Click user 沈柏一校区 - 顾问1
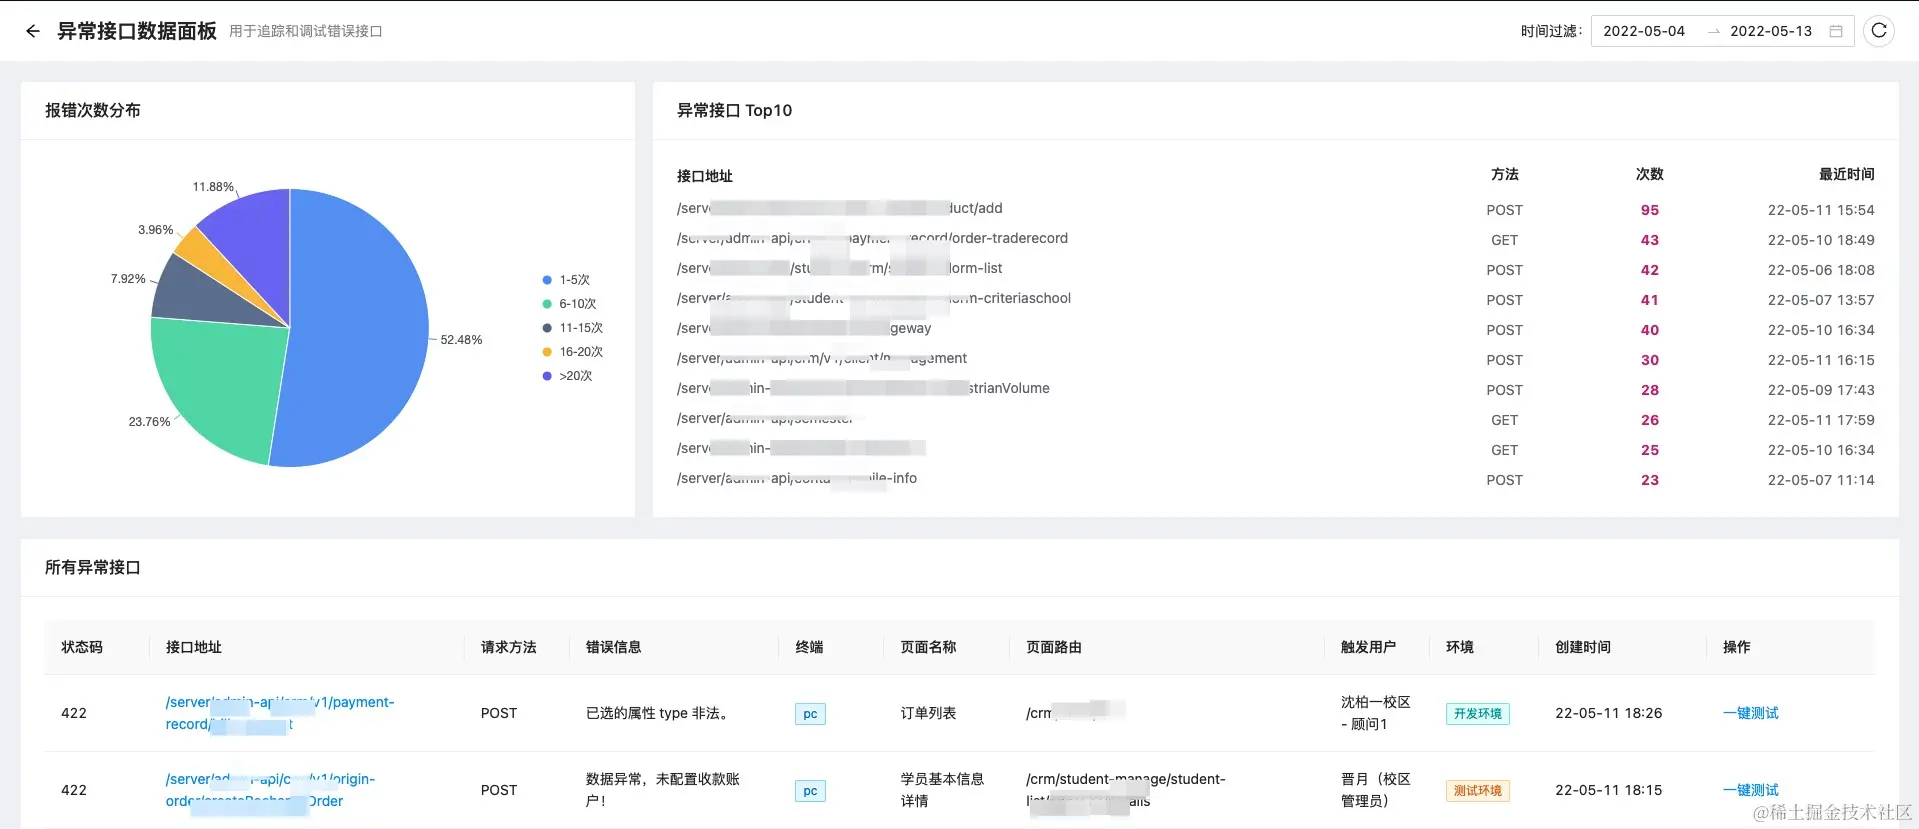Screen dimensions: 1919x829 (1376, 713)
